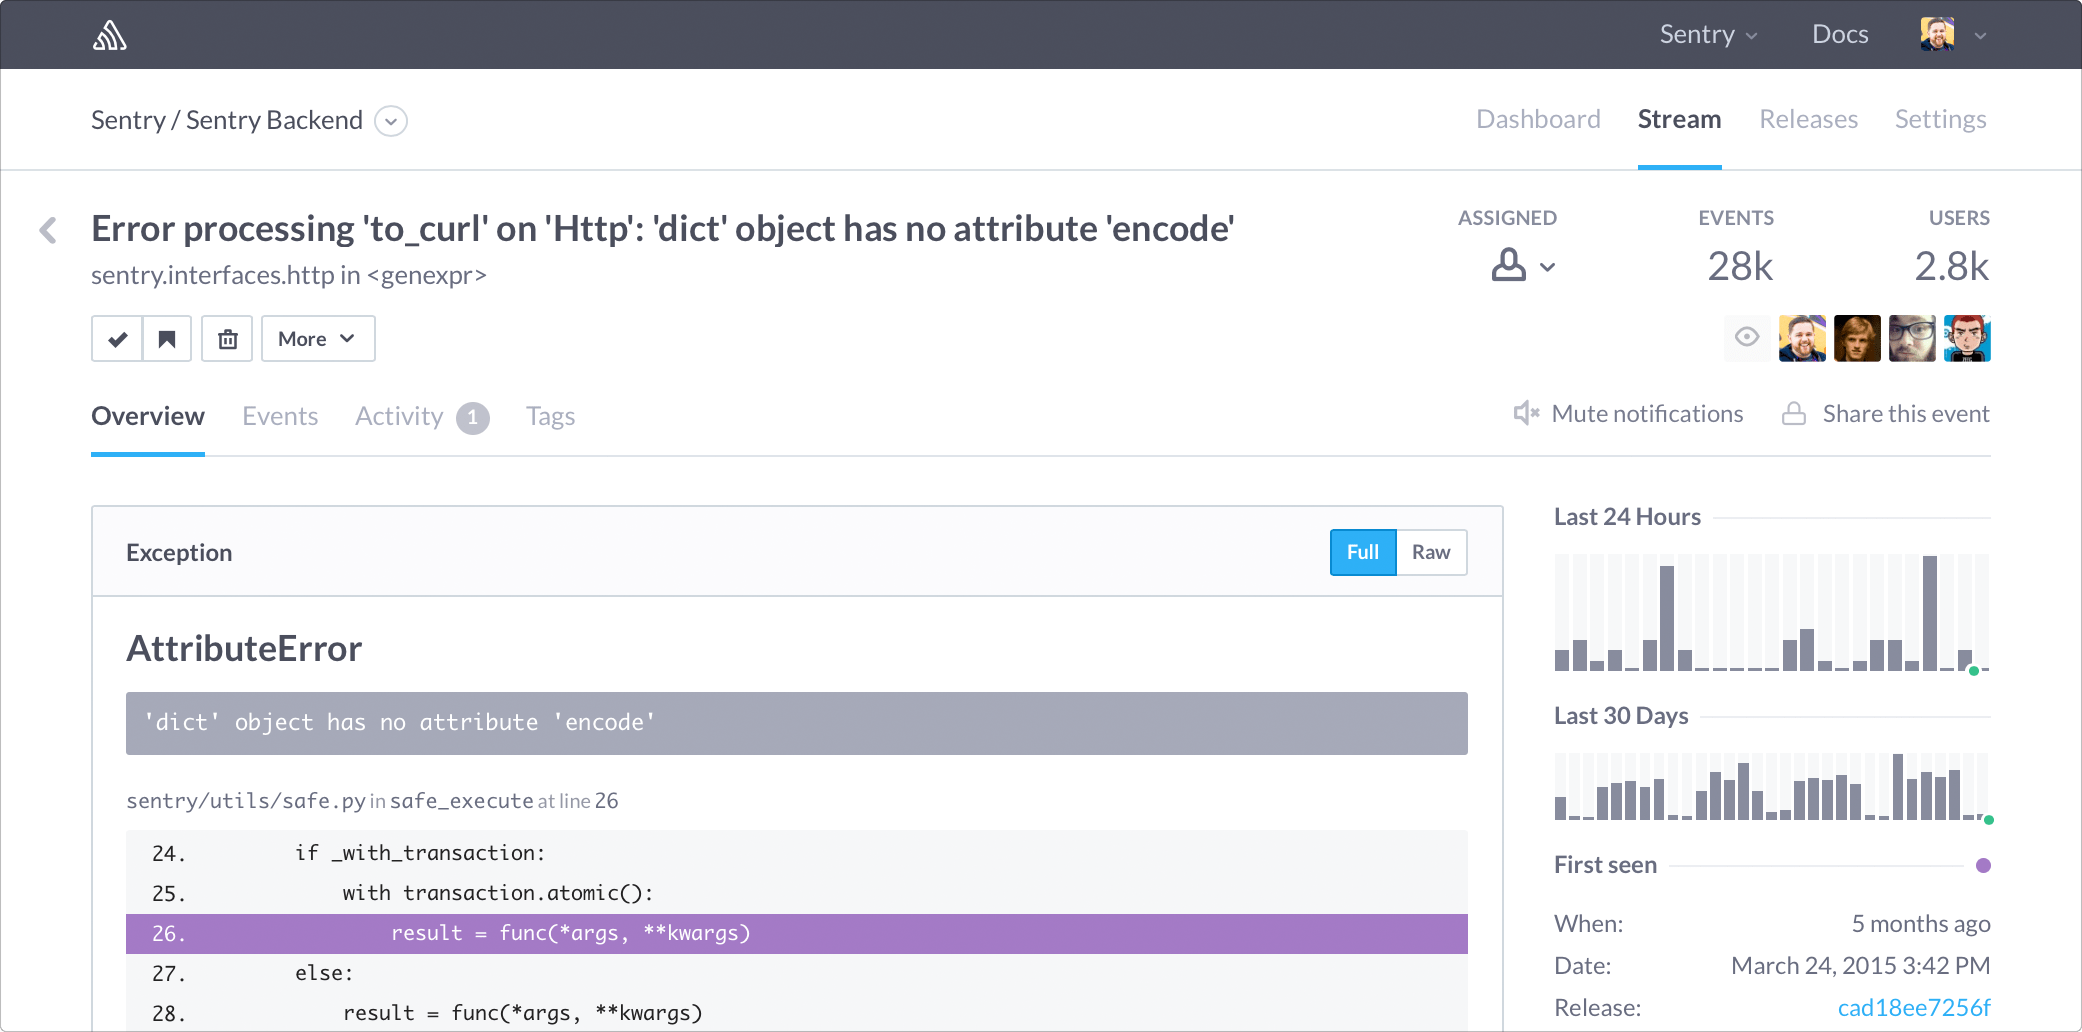The width and height of the screenshot is (2082, 1032).
Task: Click the assignee person icon
Action: 1509,265
